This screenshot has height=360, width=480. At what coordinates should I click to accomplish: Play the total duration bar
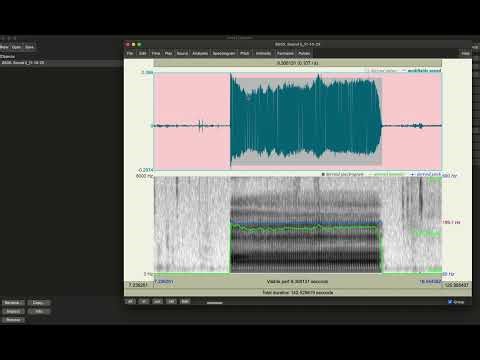[297, 292]
